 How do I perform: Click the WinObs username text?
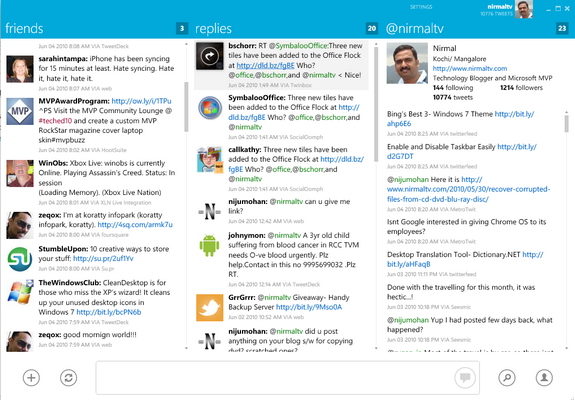pos(53,163)
